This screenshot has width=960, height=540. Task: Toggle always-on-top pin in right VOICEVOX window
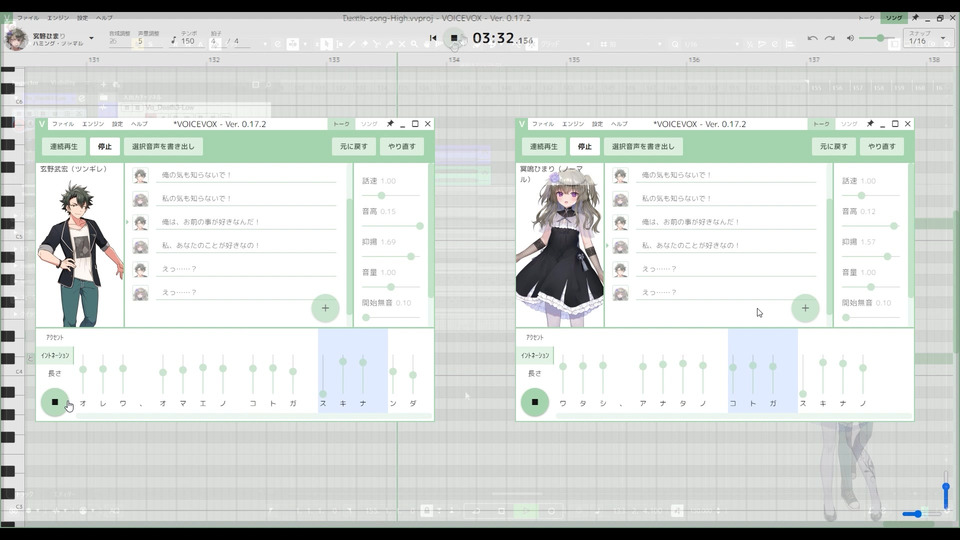pos(870,124)
